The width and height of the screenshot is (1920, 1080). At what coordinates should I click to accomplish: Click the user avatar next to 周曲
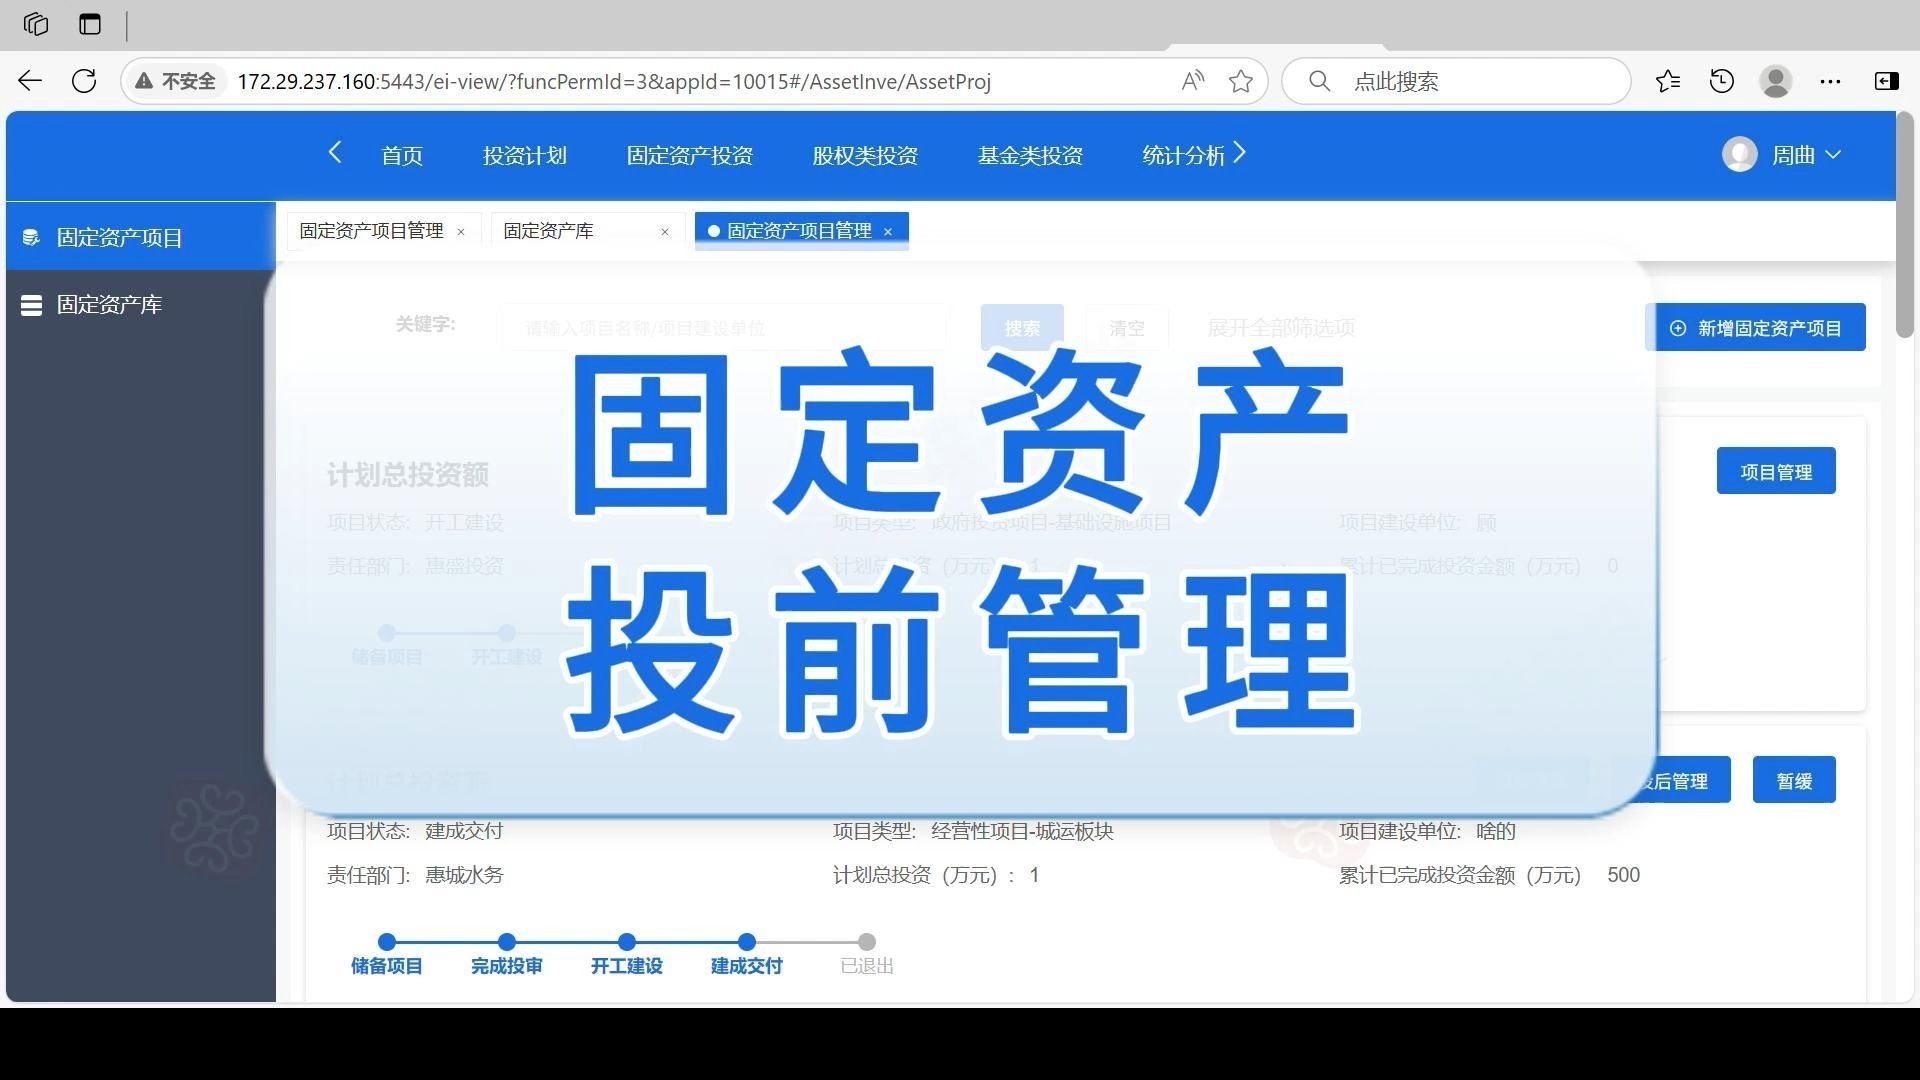coord(1738,154)
